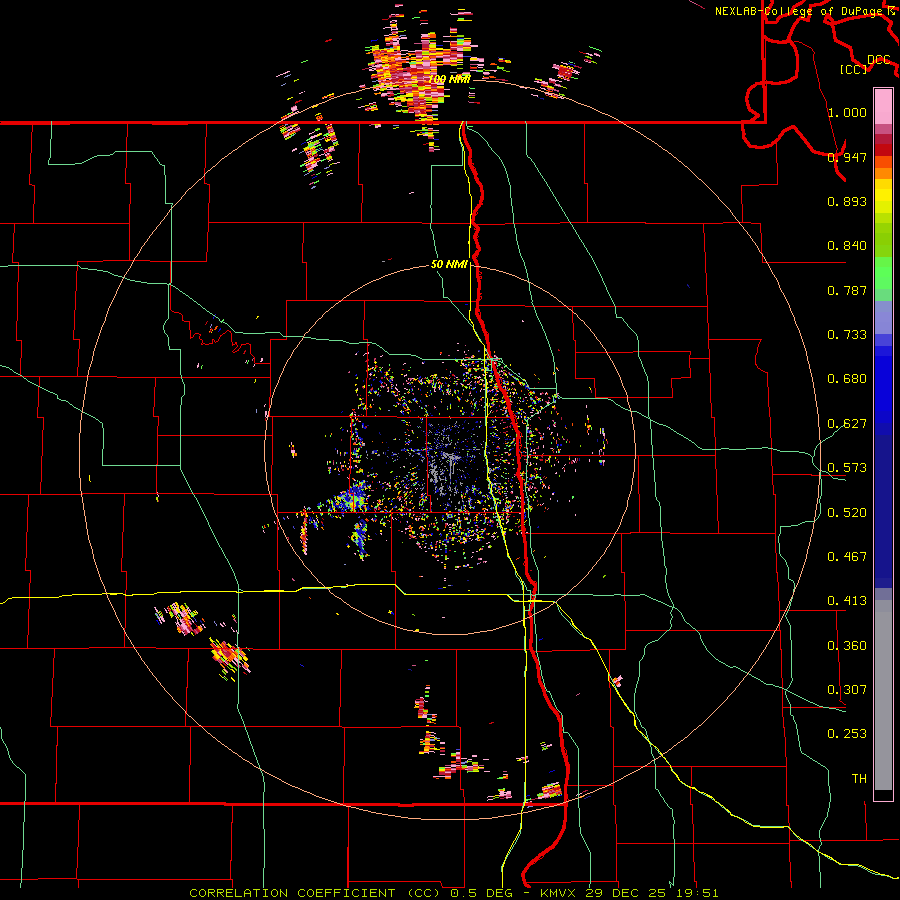Image resolution: width=900 pixels, height=900 pixels.
Task: Select the 0.733 legend value
Action: pyautogui.click(x=847, y=335)
